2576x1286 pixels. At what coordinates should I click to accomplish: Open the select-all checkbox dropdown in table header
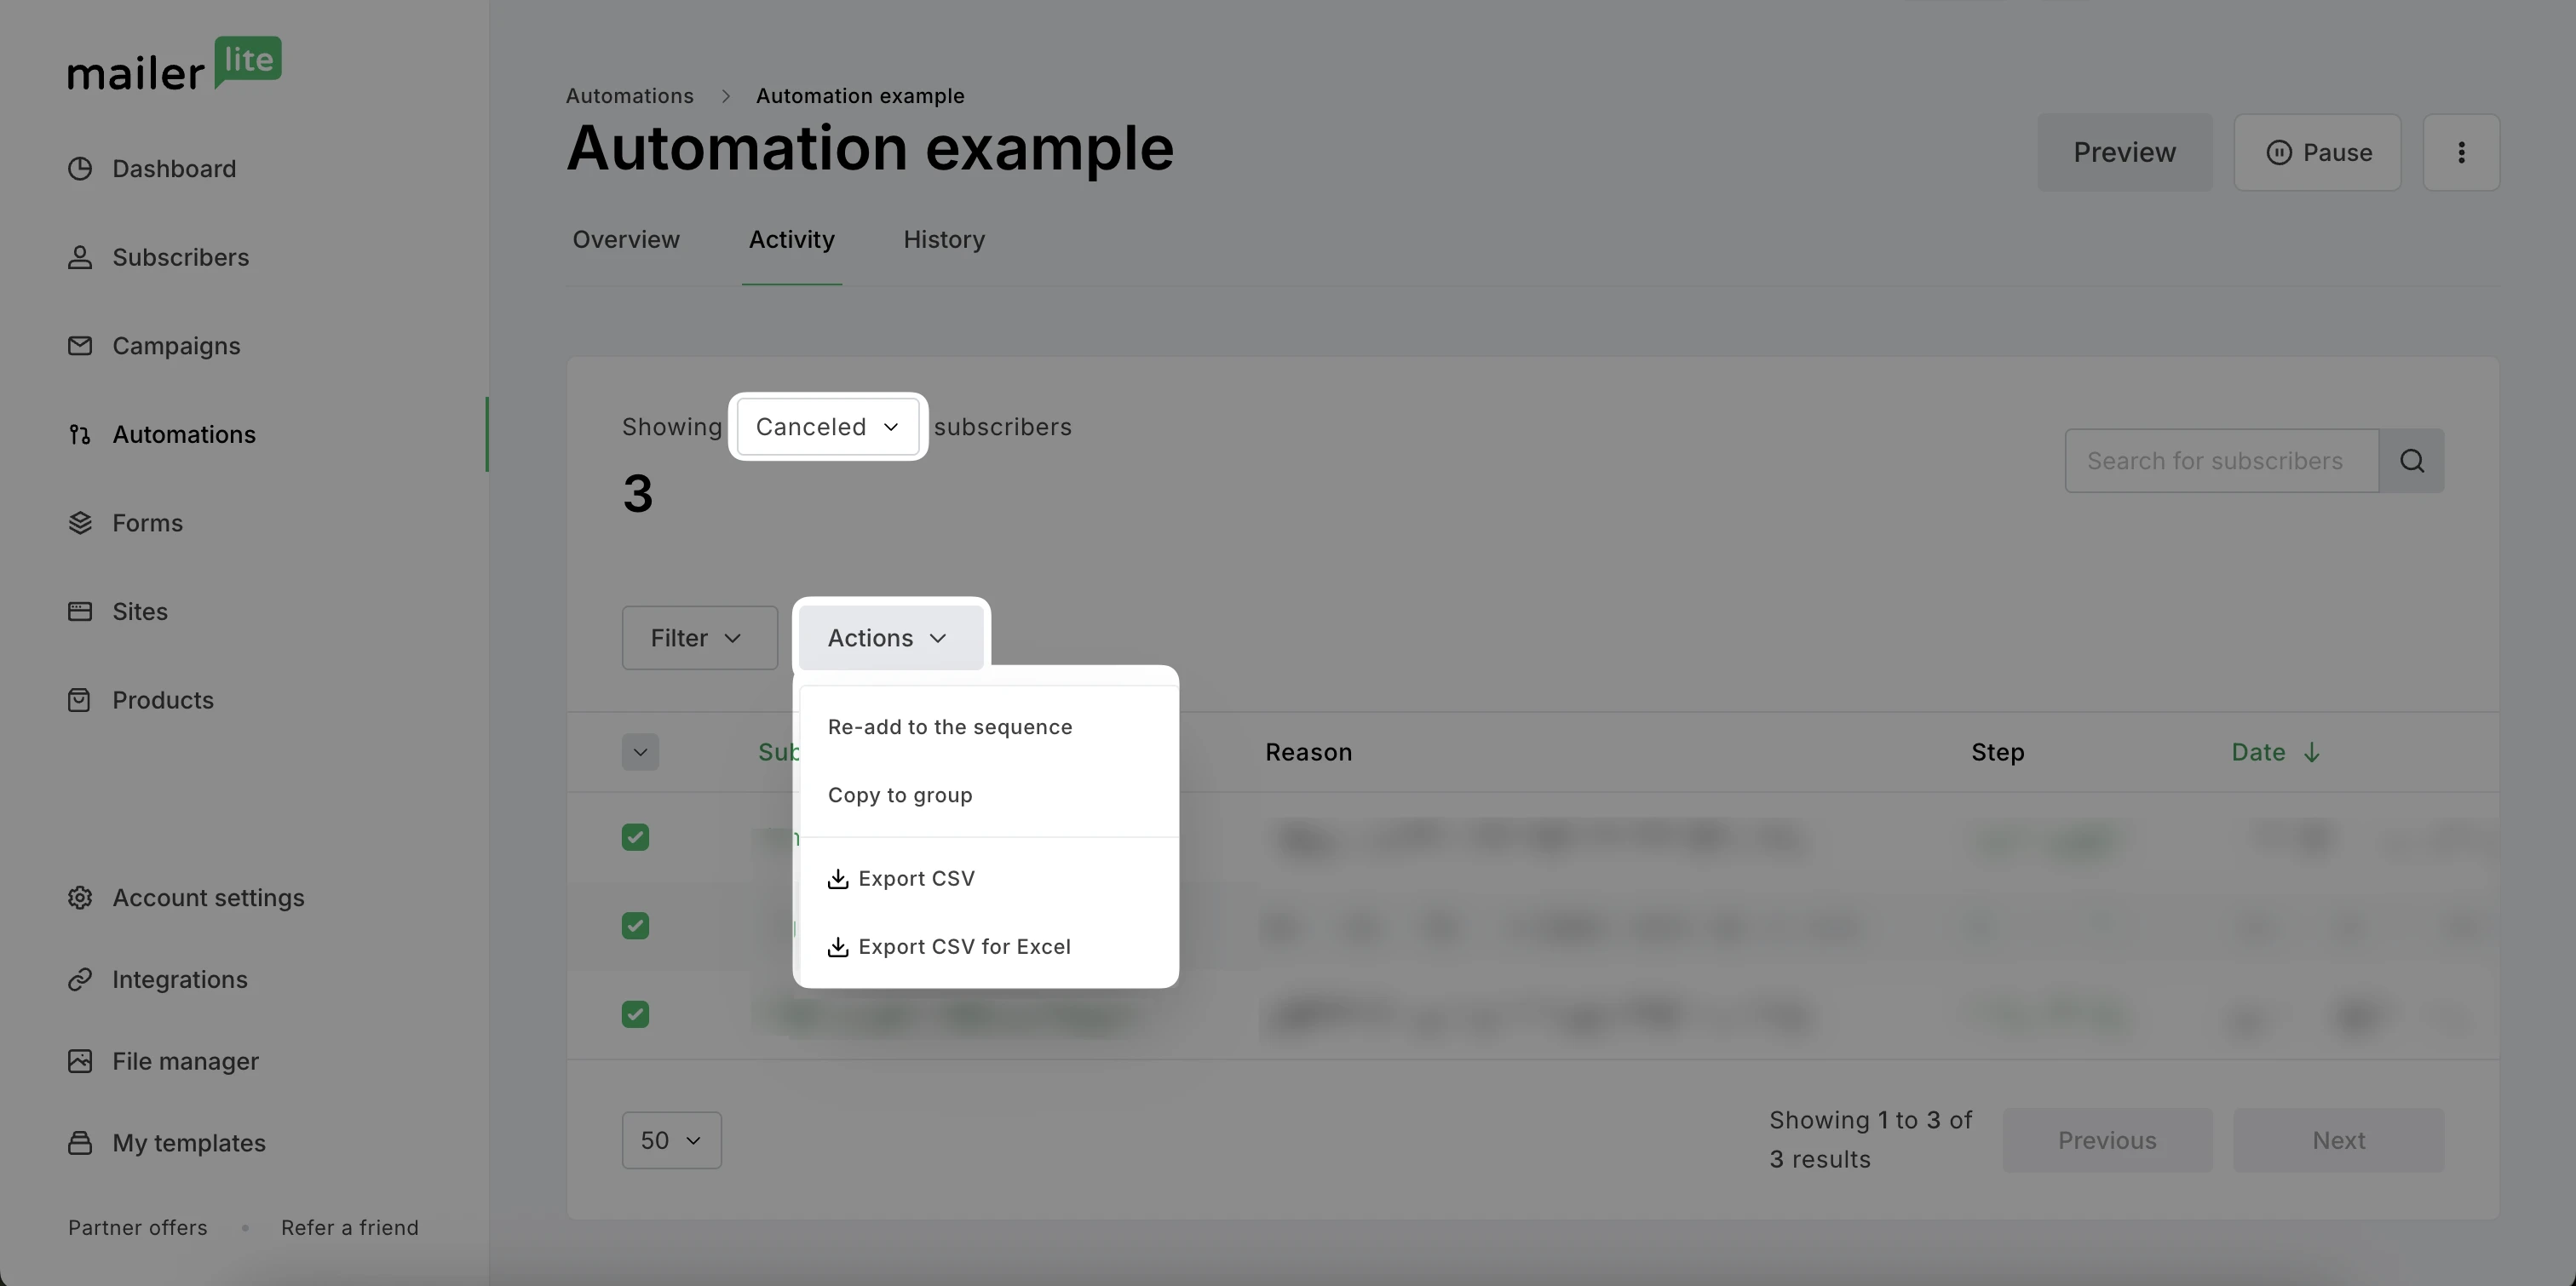tap(640, 752)
